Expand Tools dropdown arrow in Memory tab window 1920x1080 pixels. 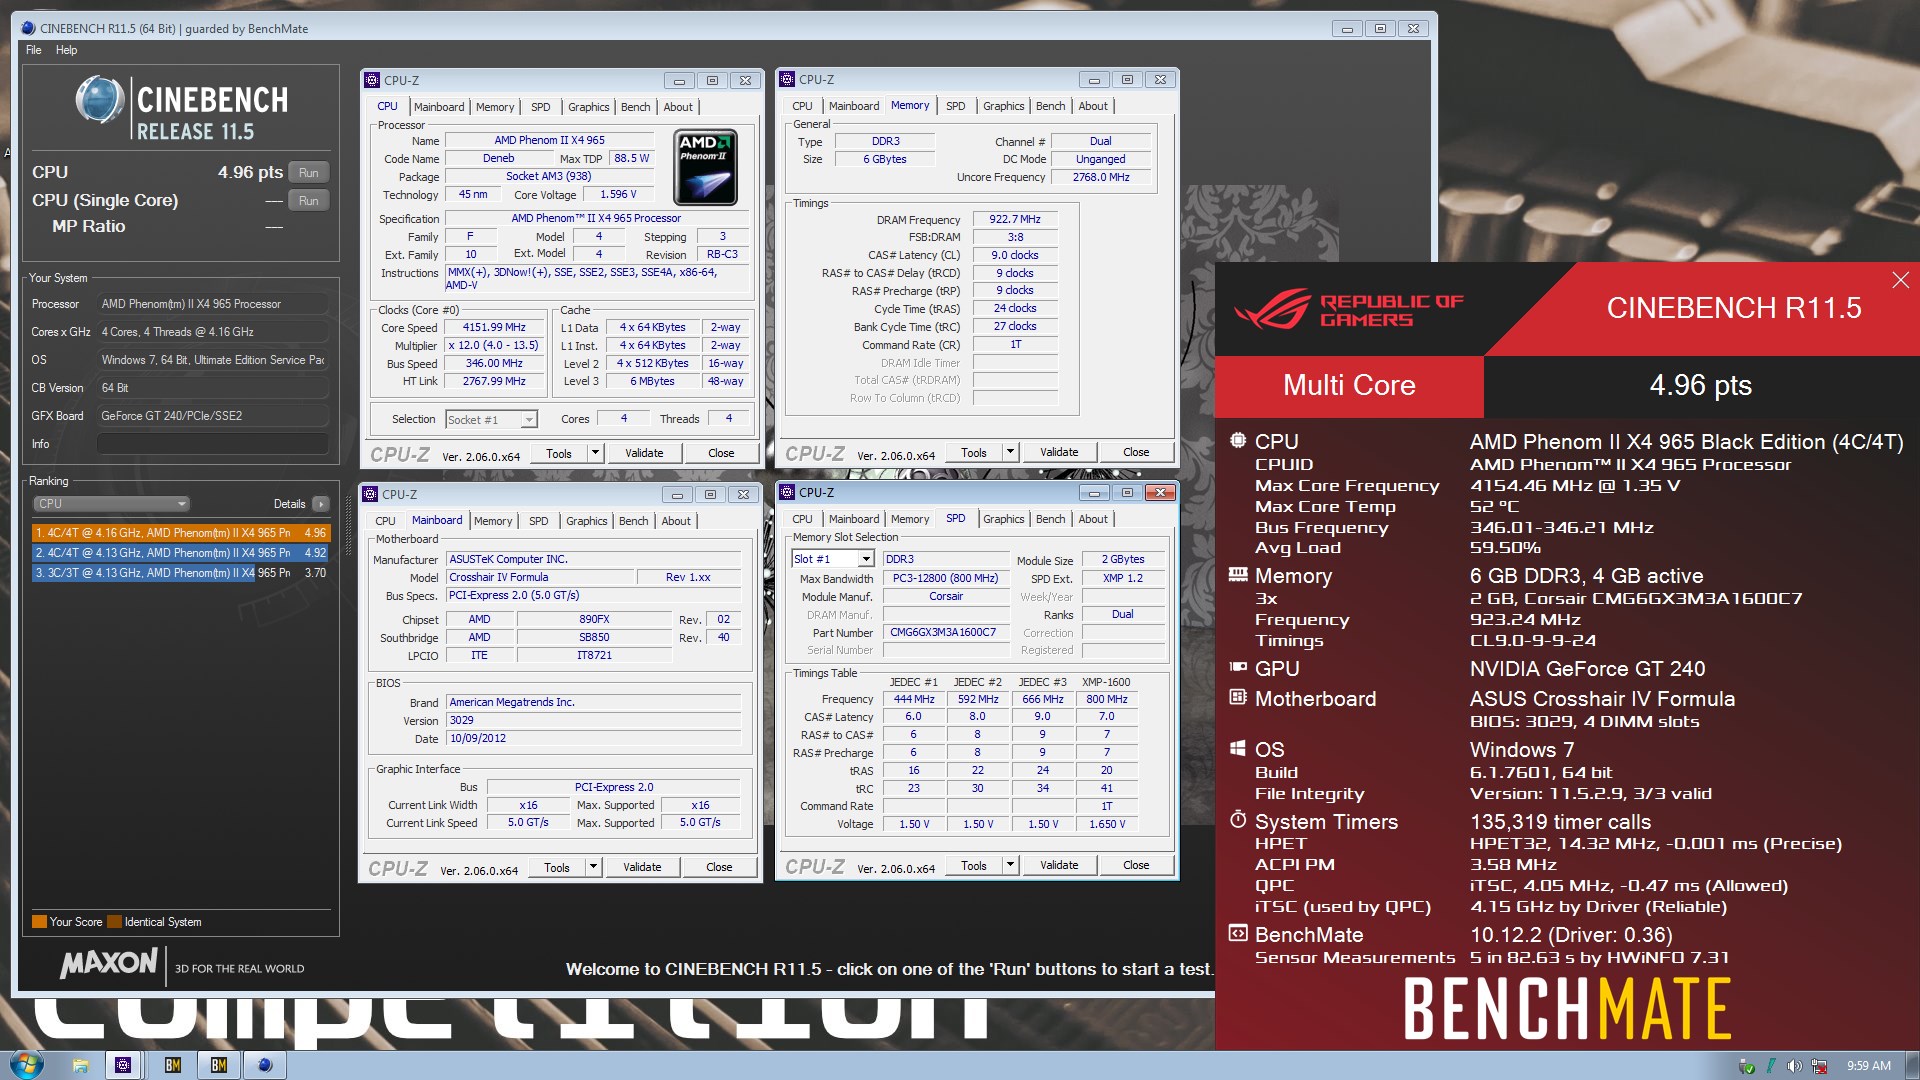click(x=1010, y=452)
